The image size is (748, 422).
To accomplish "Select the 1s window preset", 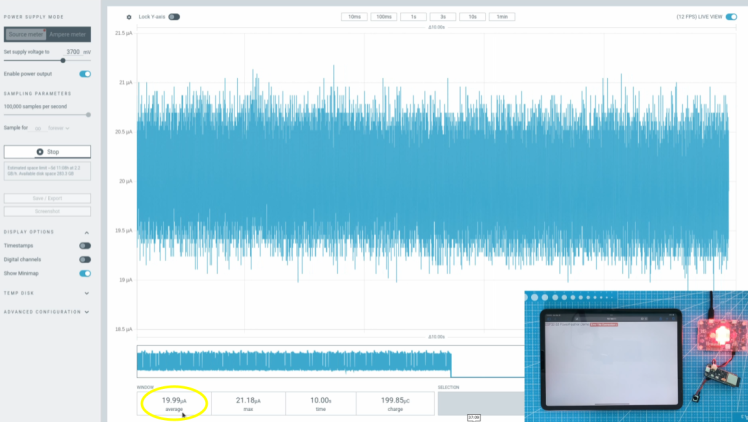I will pos(413,17).
